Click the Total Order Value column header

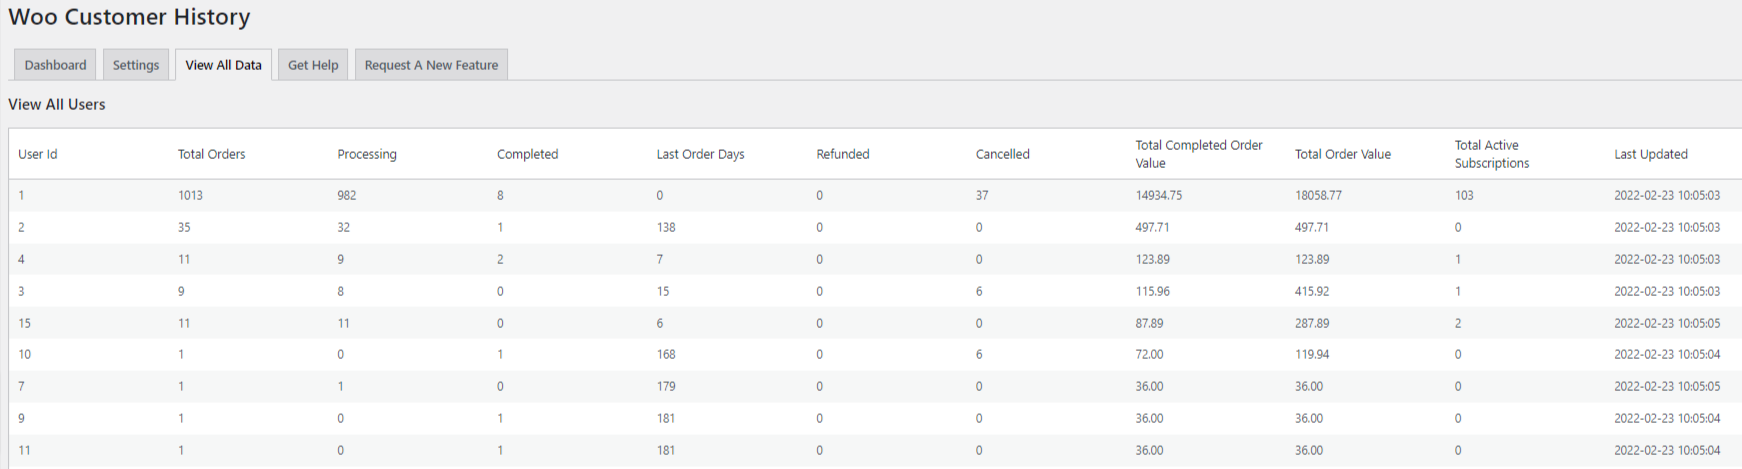tap(1343, 154)
